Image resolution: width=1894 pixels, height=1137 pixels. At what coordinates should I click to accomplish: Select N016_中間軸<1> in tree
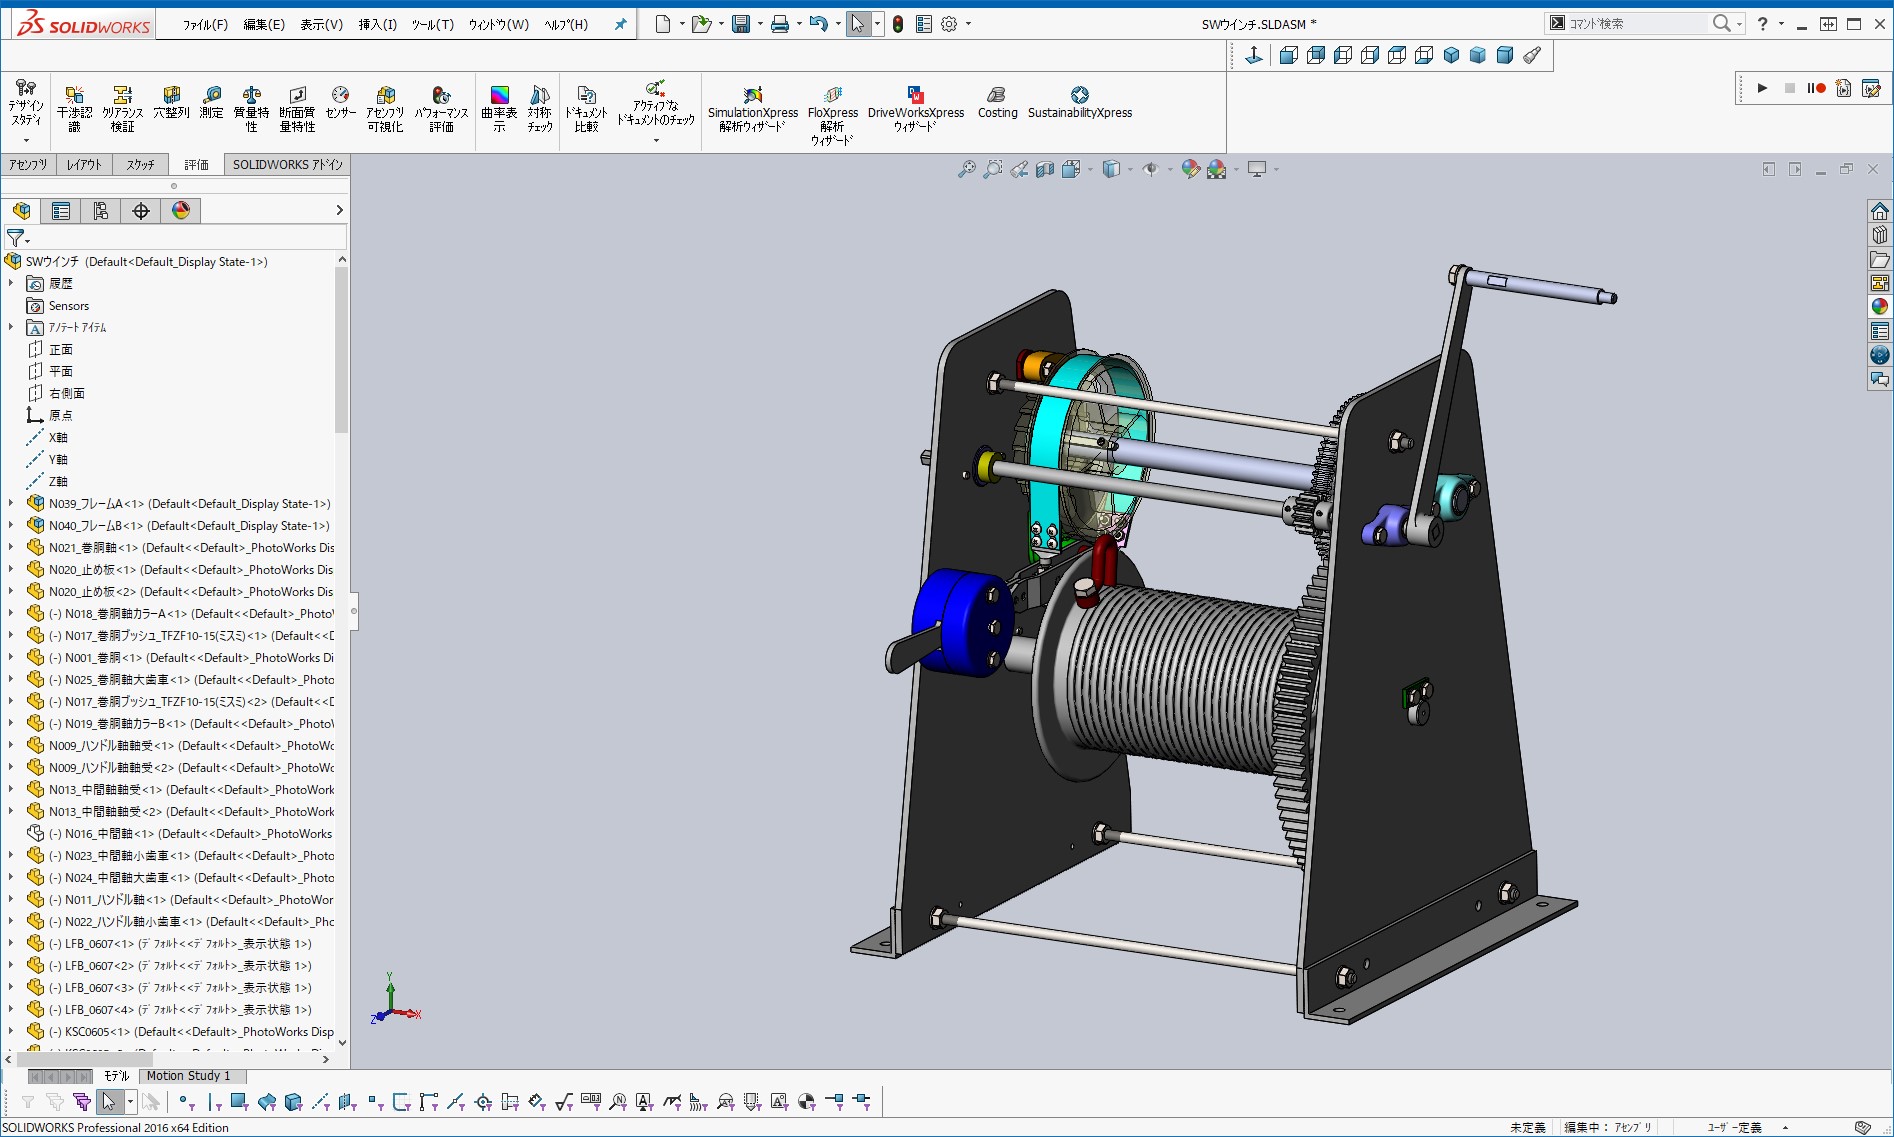tap(190, 834)
